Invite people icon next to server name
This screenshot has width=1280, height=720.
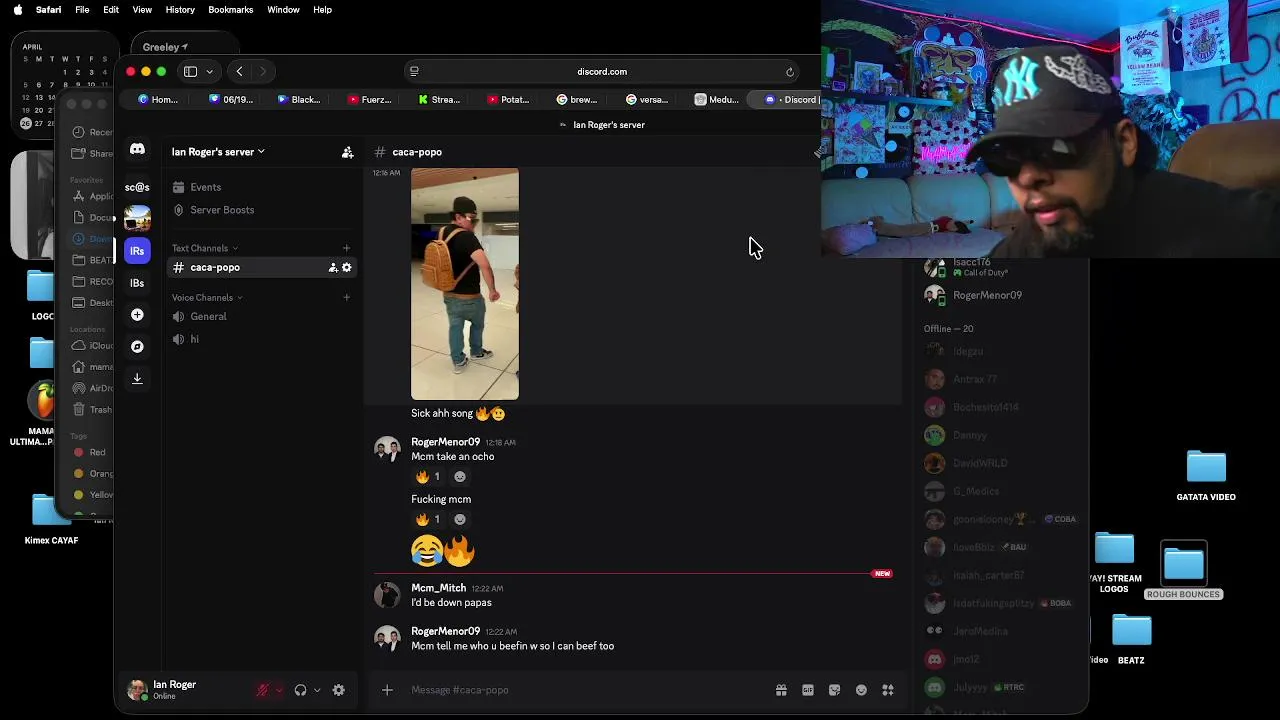347,152
